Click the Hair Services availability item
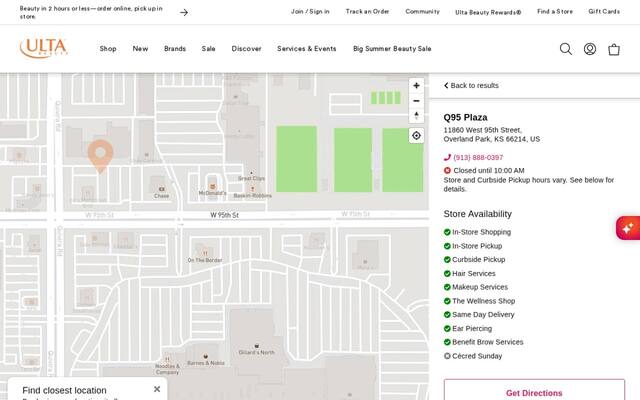 [470, 273]
